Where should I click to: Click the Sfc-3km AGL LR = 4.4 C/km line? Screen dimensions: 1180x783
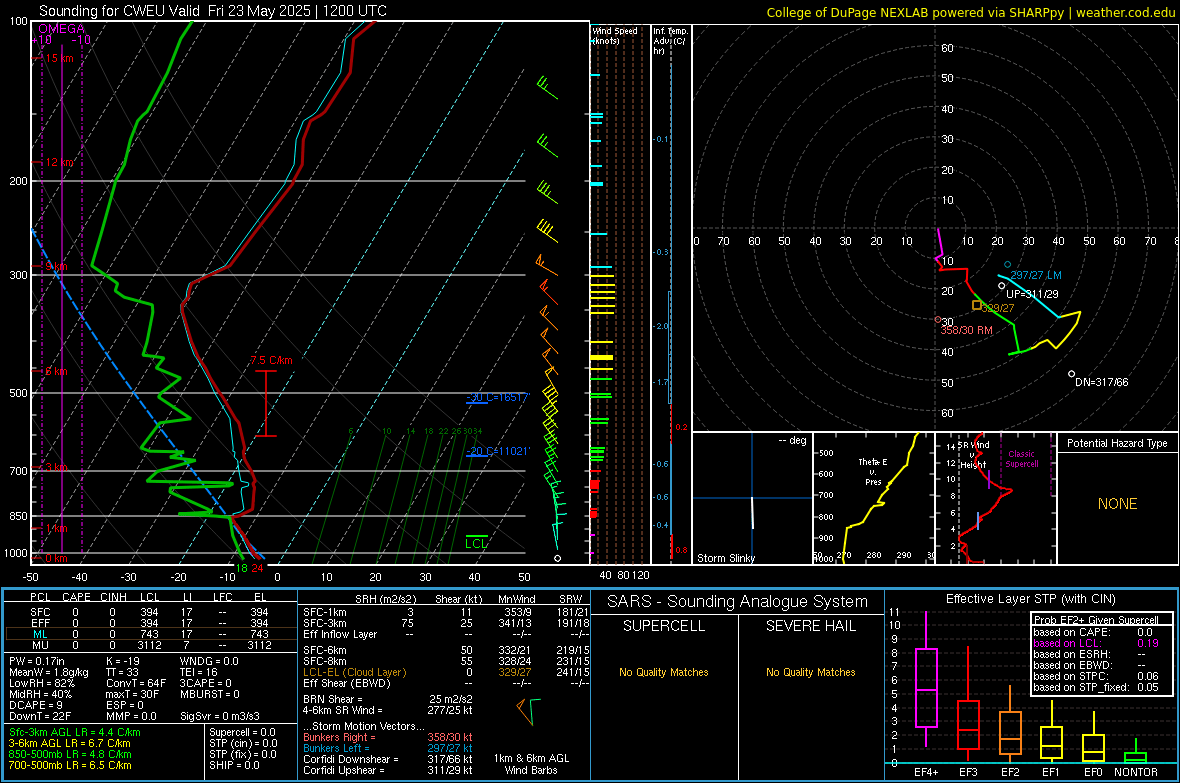(75, 732)
